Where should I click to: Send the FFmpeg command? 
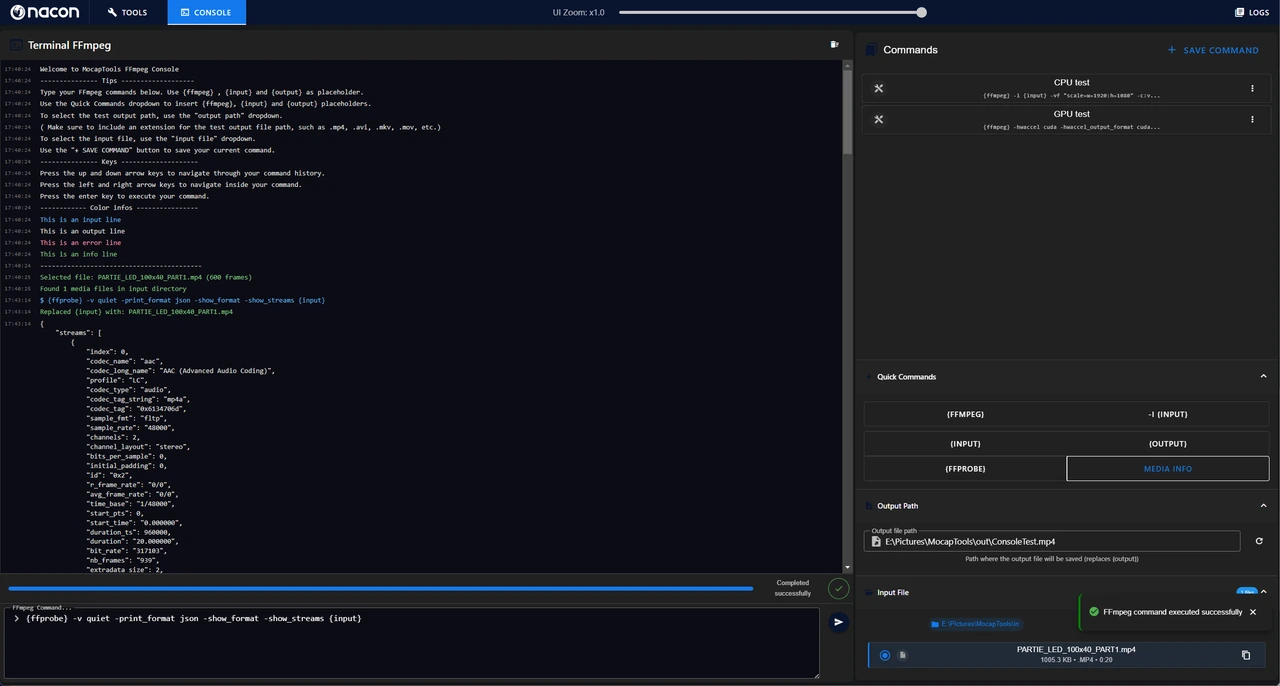[838, 622]
